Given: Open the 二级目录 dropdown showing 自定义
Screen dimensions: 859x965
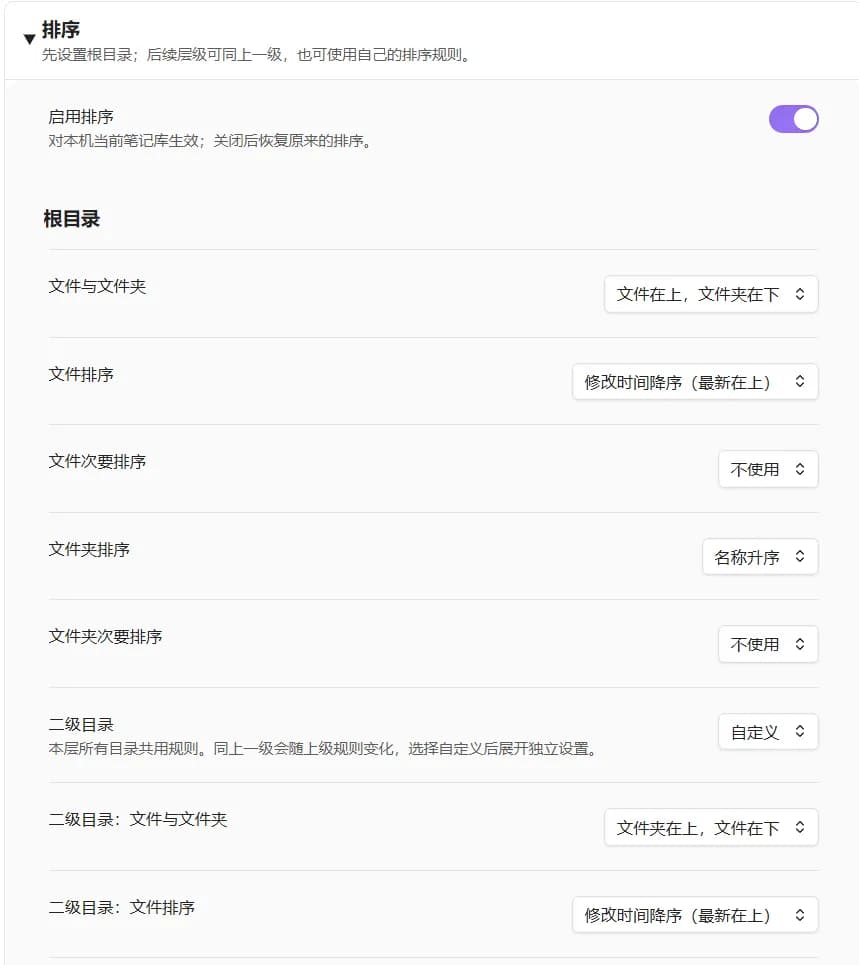Looking at the screenshot, I should (x=768, y=732).
